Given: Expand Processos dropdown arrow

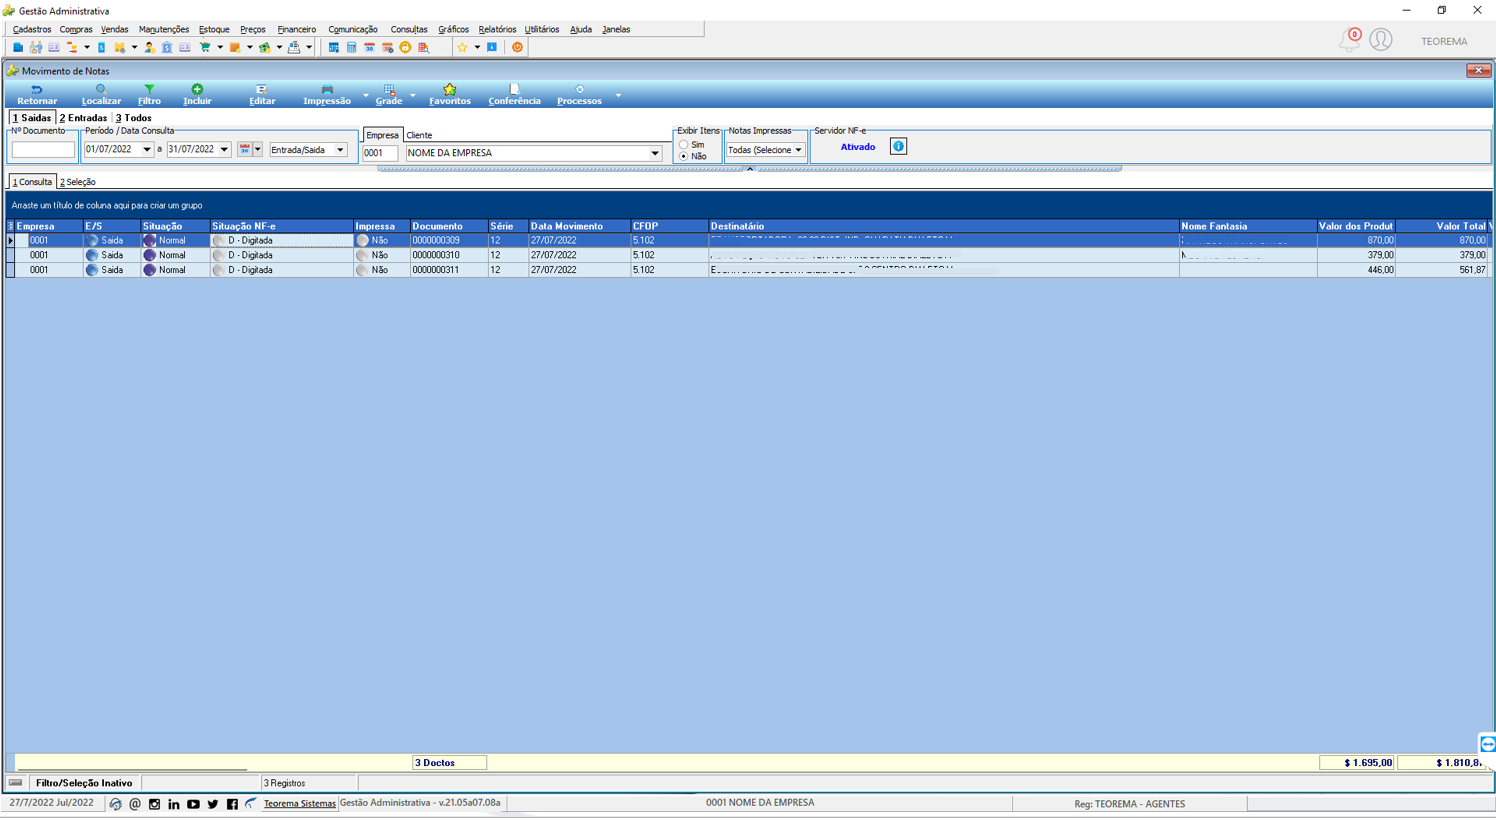Looking at the screenshot, I should (x=618, y=95).
